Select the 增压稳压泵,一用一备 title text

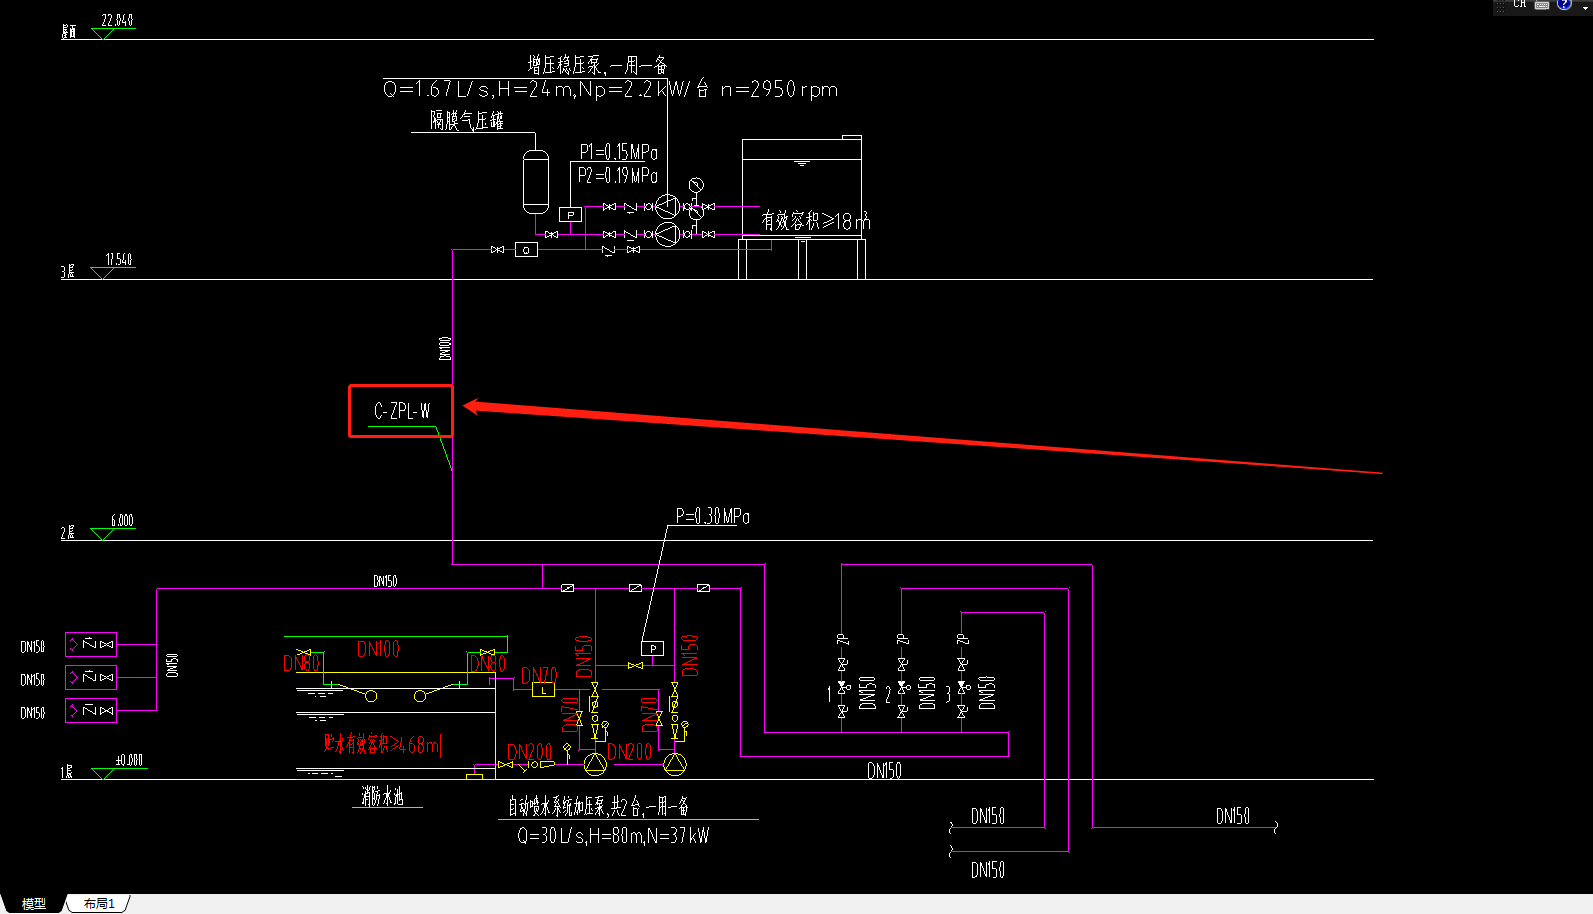point(598,65)
